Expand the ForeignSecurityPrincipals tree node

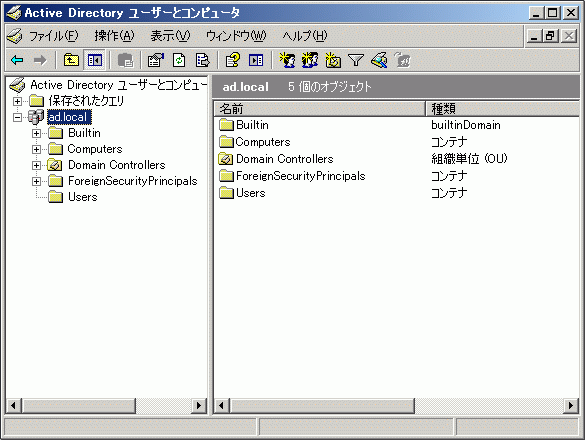pyautogui.click(x=36, y=181)
